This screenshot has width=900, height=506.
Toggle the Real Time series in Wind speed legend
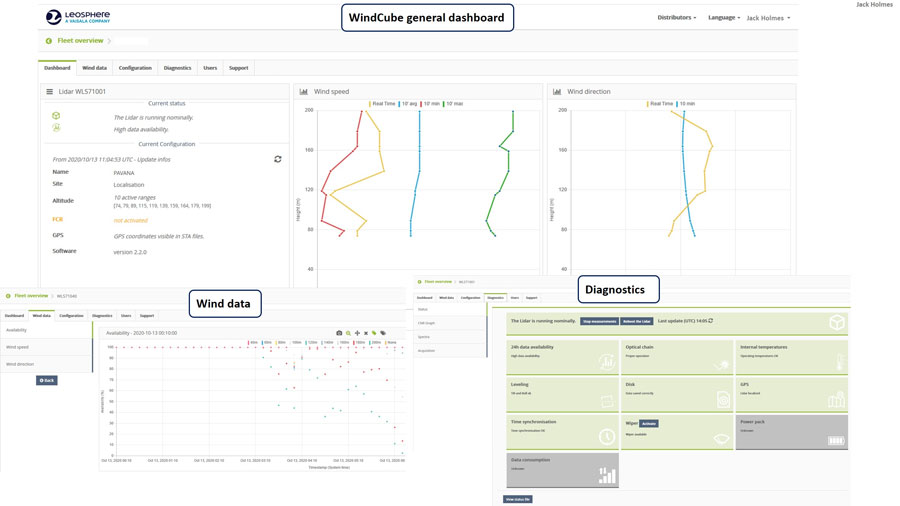coord(382,104)
